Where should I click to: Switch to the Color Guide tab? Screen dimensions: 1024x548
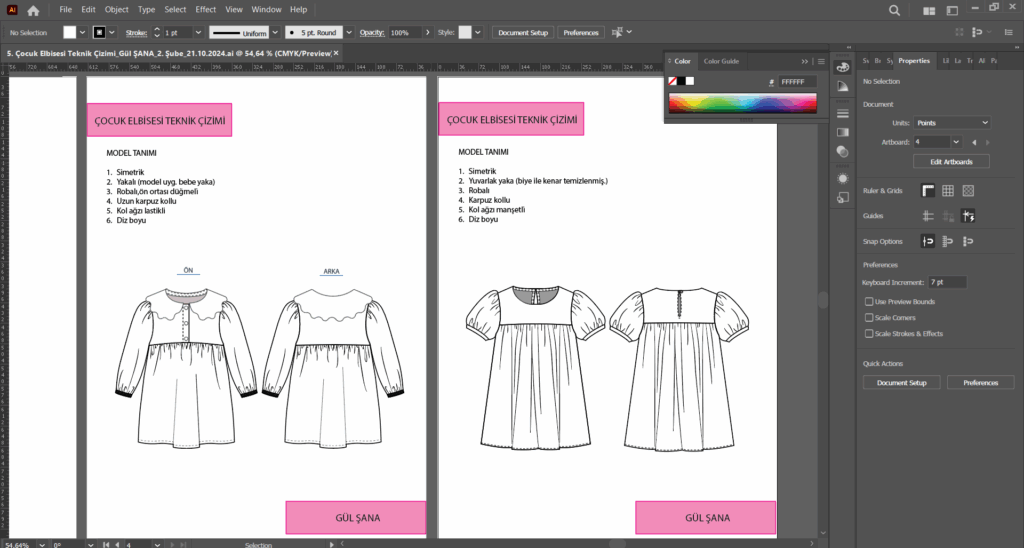721,61
